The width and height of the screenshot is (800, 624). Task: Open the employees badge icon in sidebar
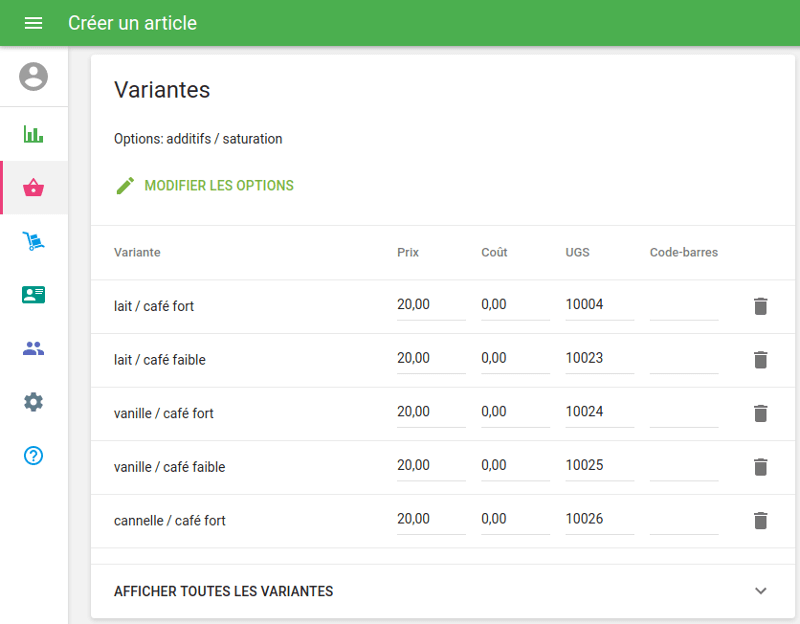point(33,294)
